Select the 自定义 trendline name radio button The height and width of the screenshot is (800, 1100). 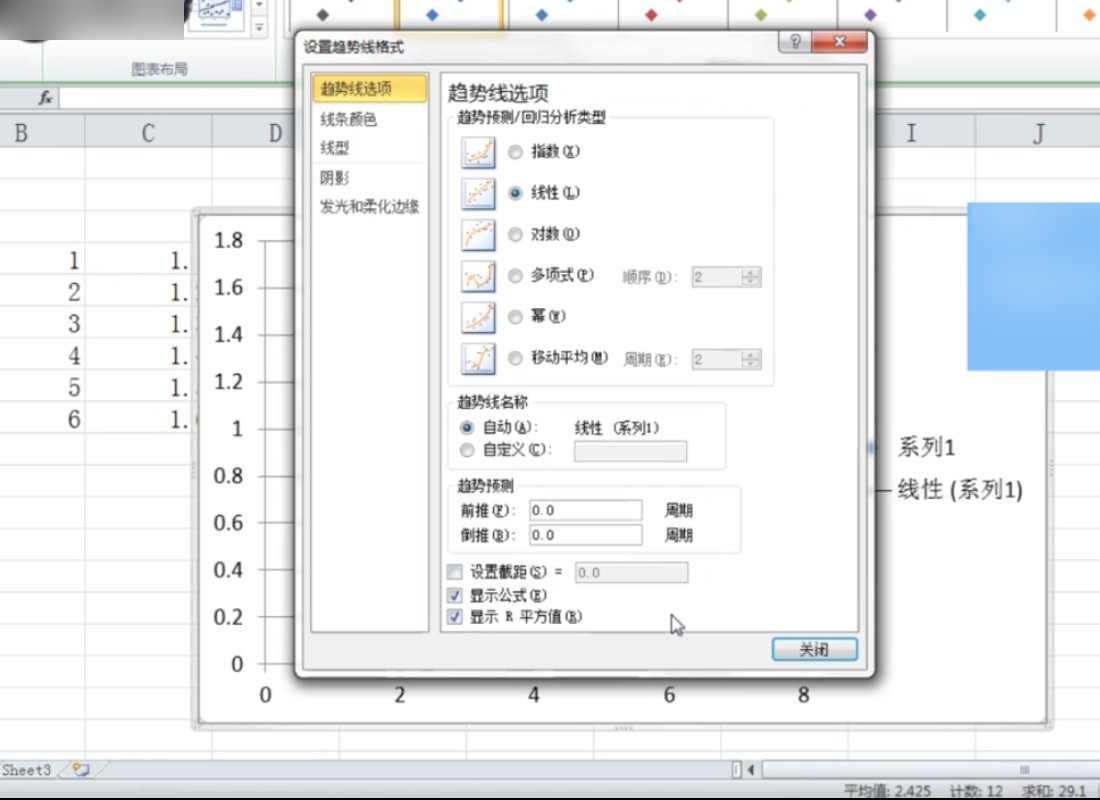(466, 450)
